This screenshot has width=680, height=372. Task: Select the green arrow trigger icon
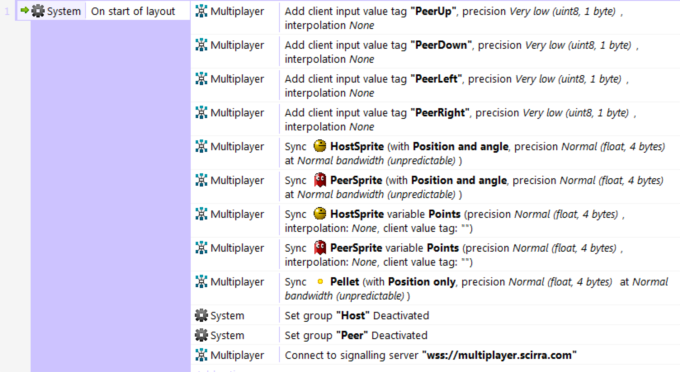tap(25, 10)
